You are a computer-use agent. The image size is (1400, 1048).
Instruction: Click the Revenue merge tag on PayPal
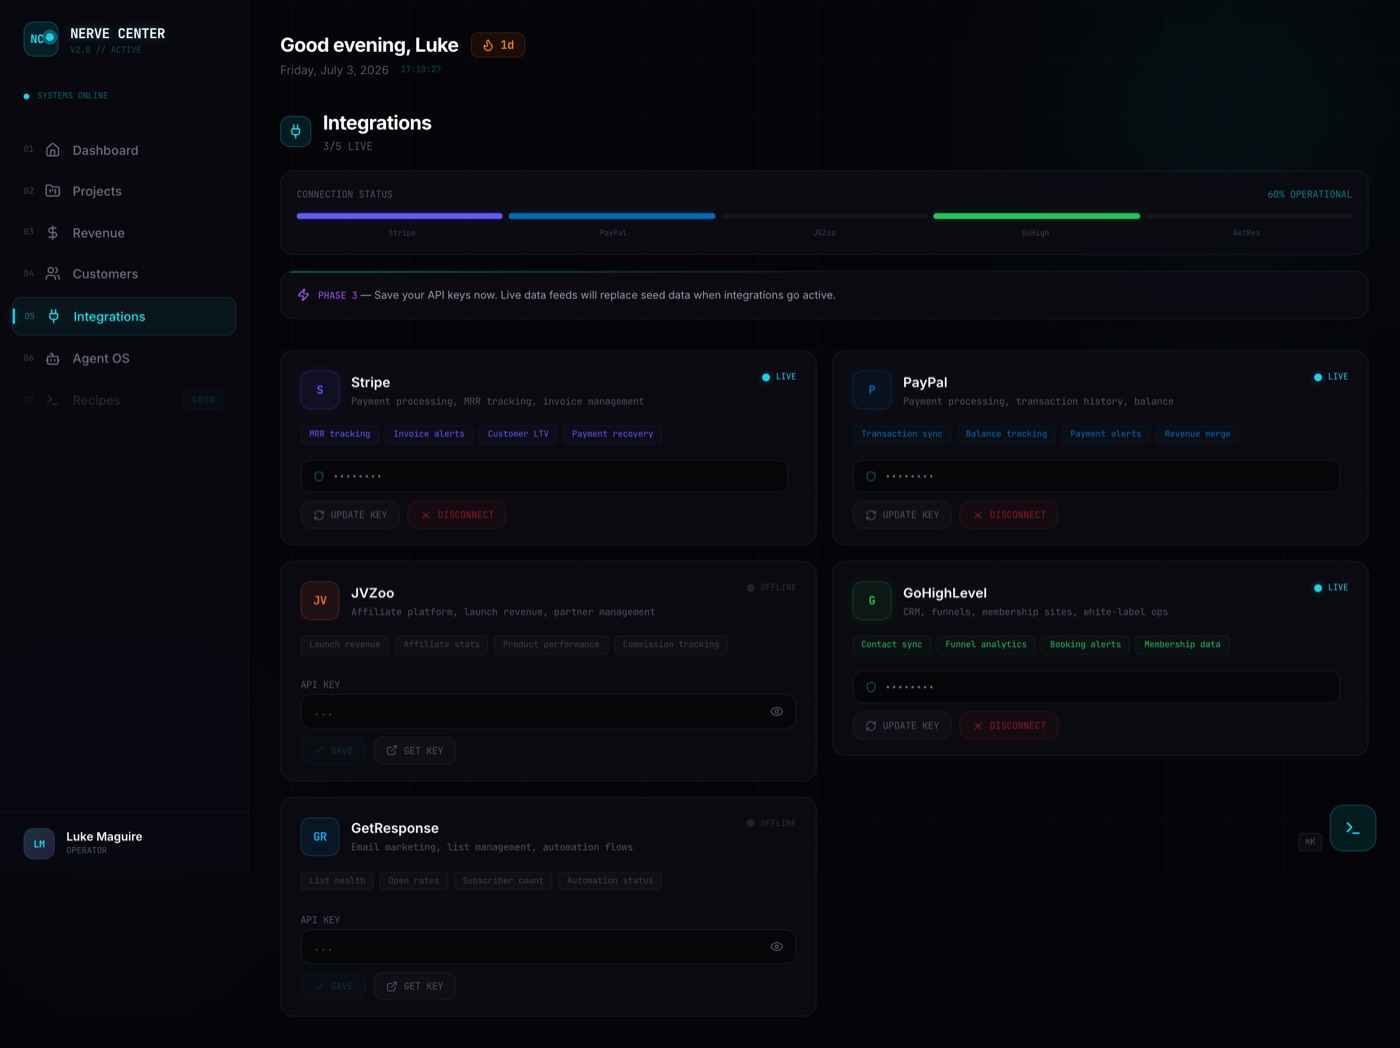coord(1197,434)
